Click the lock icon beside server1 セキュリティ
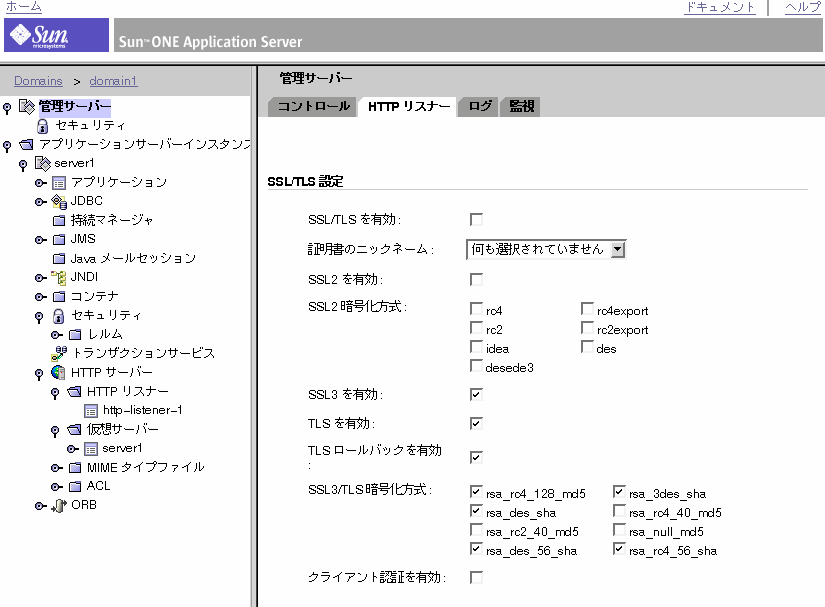 [58, 316]
